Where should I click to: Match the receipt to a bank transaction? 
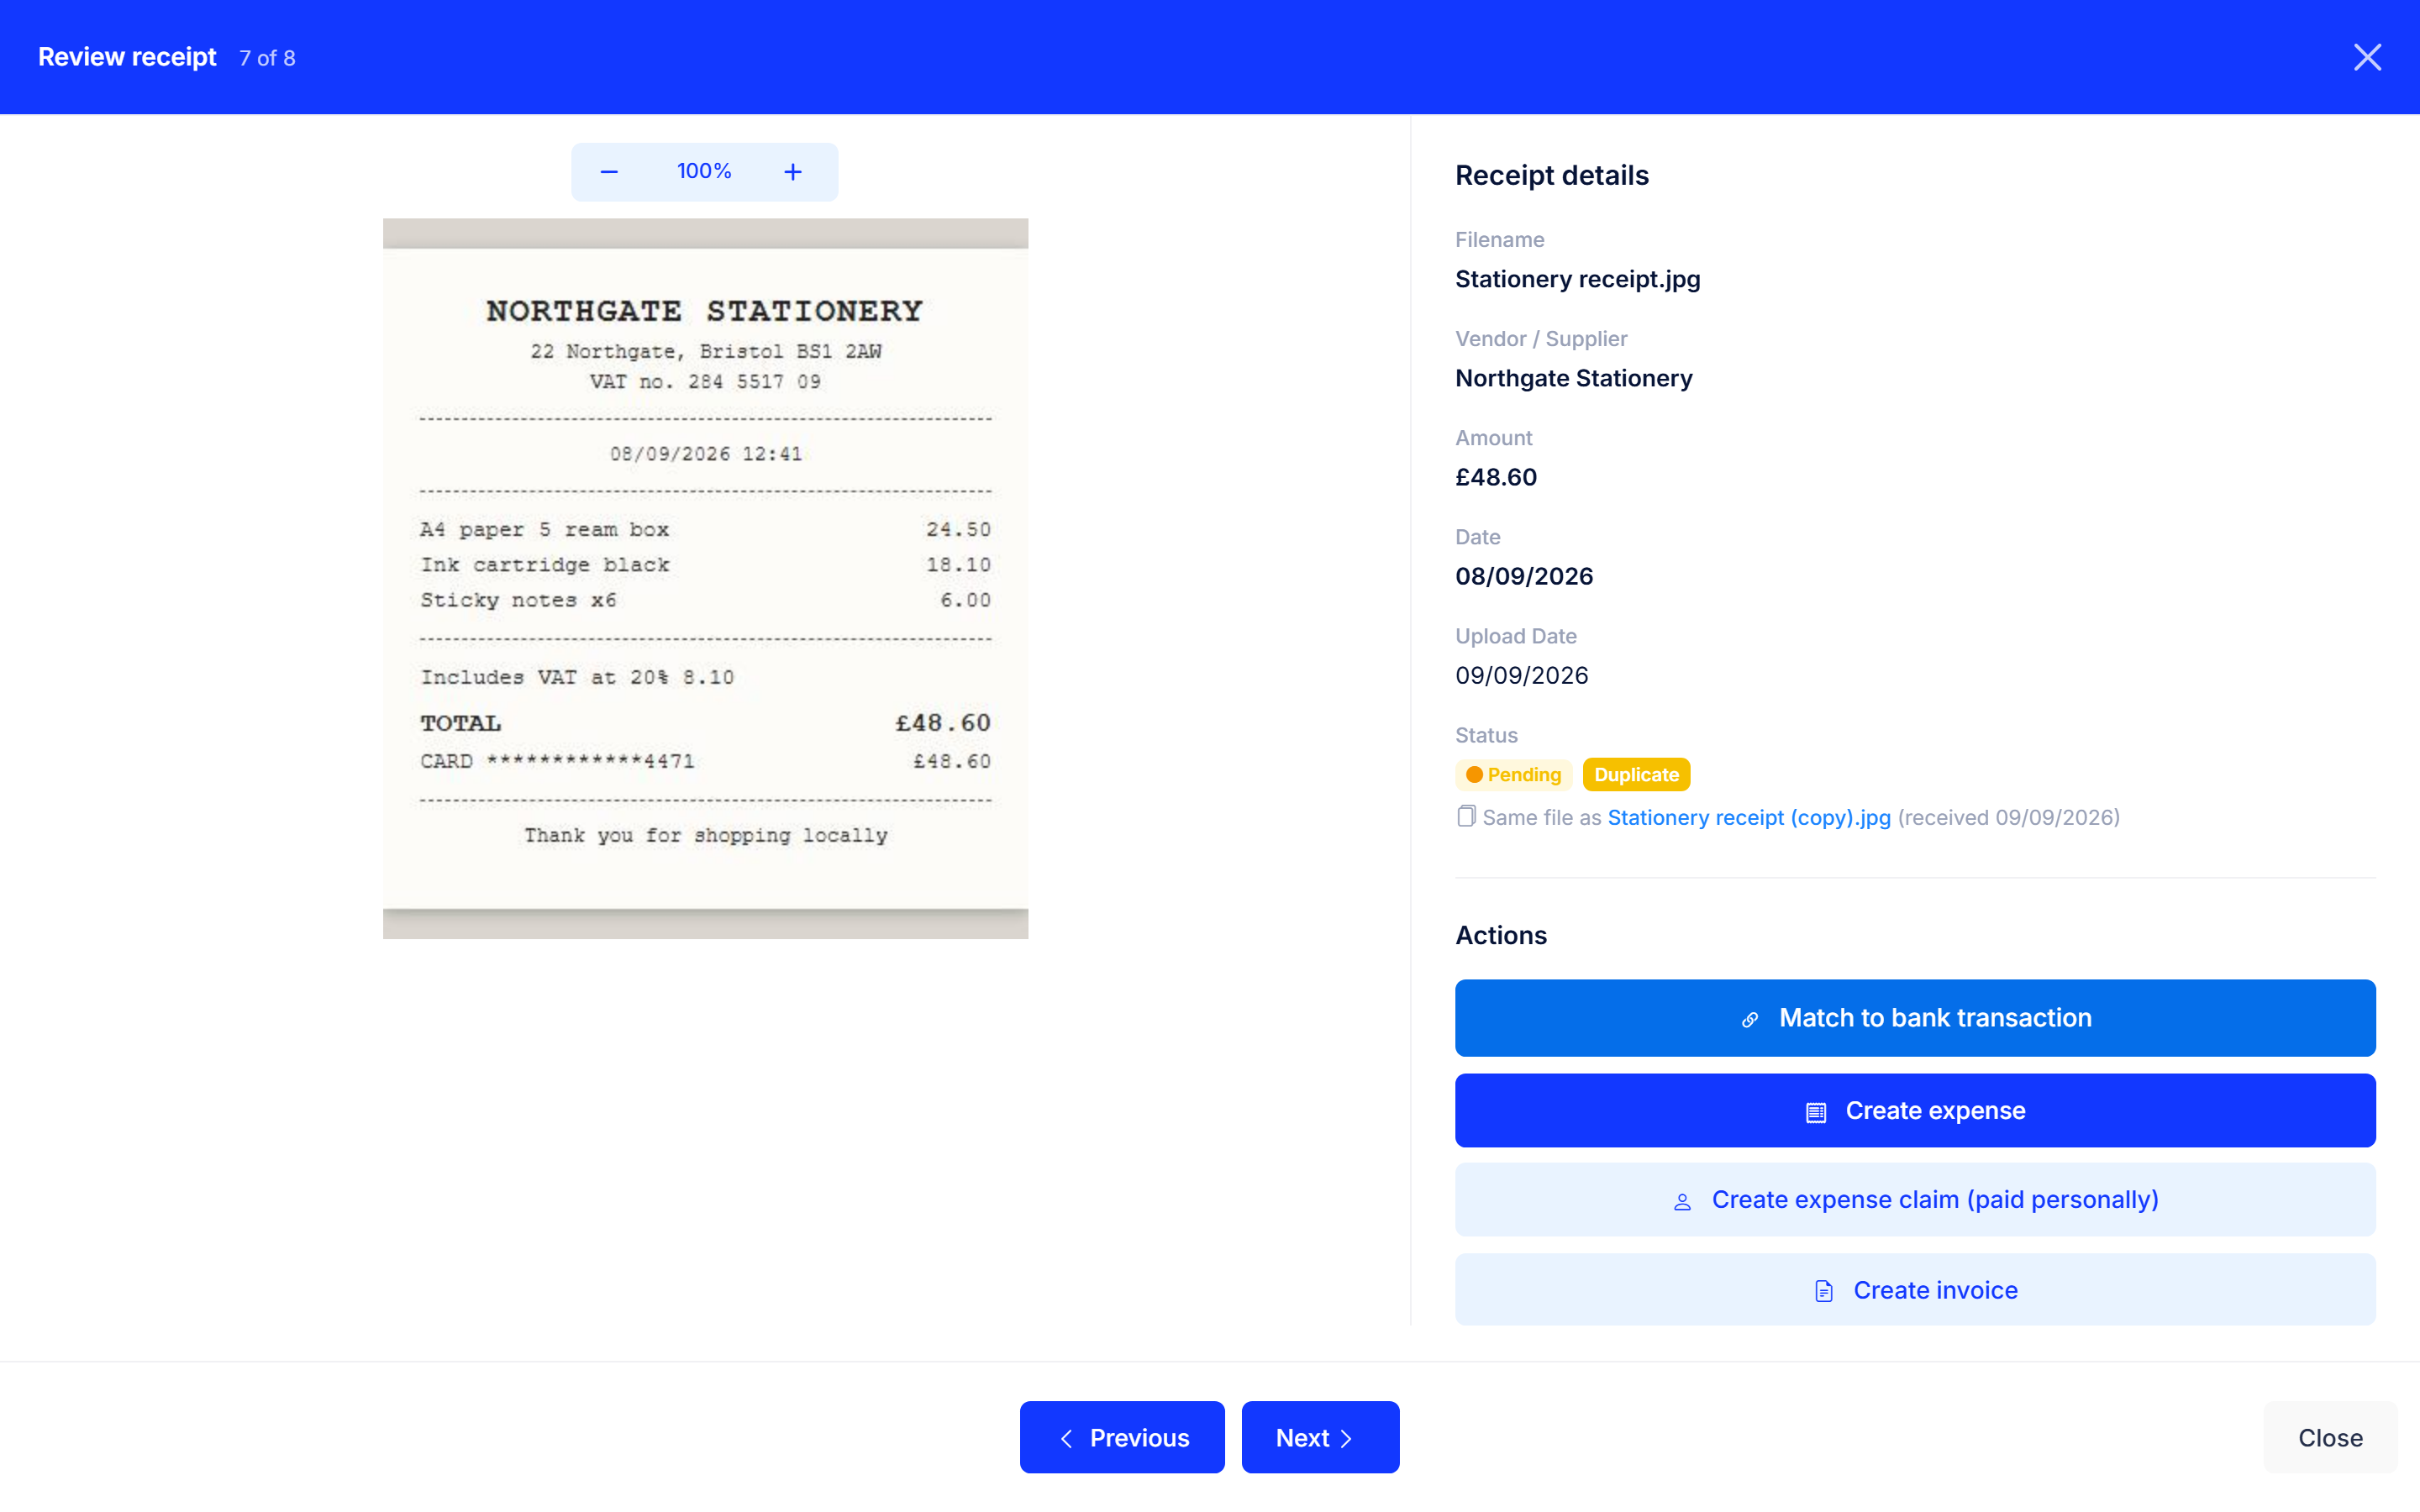click(x=1915, y=1018)
